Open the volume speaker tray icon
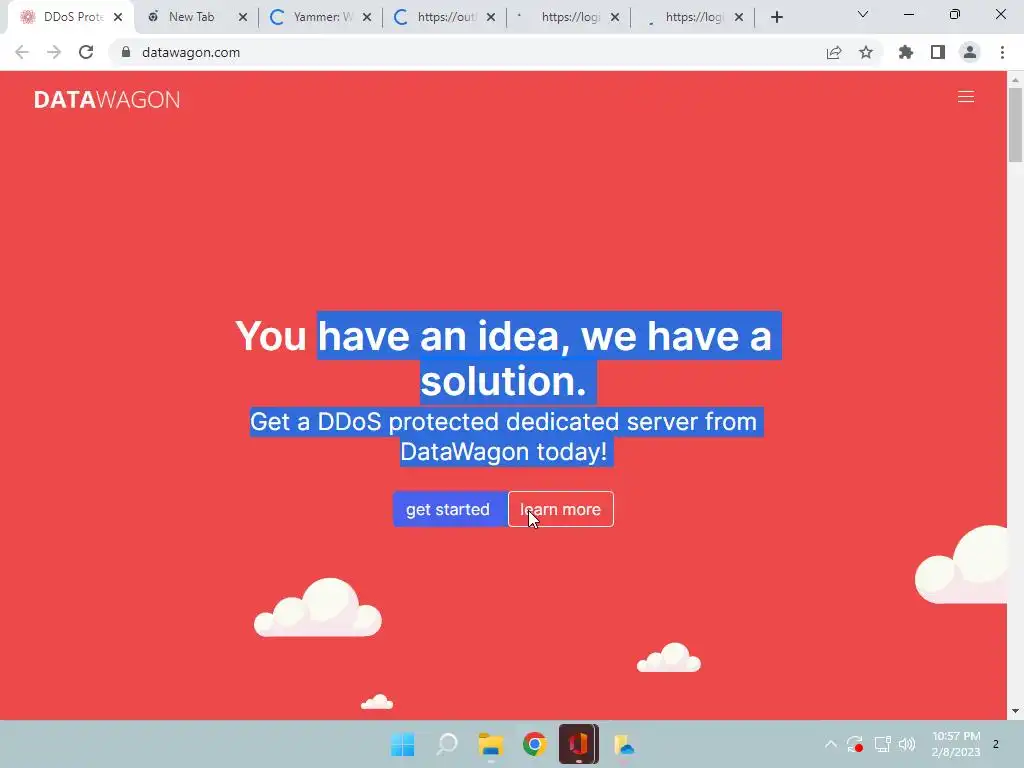This screenshot has width=1024, height=768. [x=907, y=744]
